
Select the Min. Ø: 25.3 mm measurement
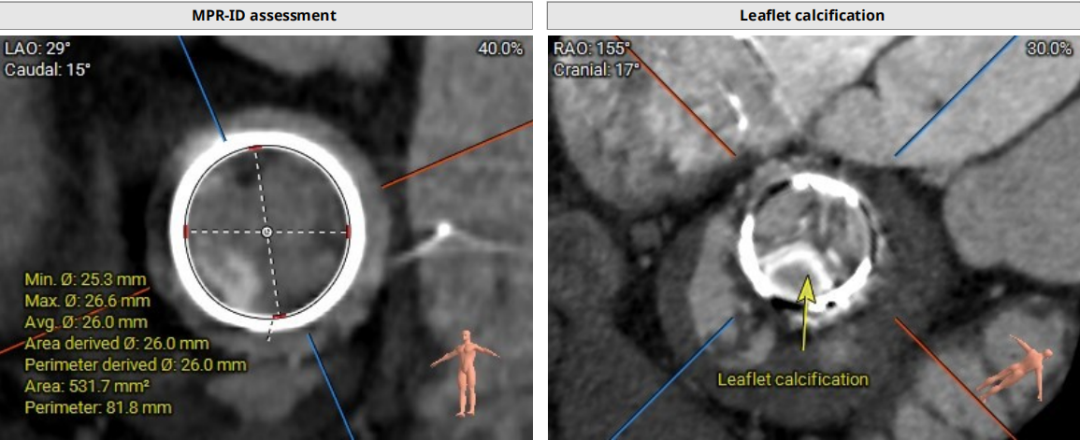85,280
